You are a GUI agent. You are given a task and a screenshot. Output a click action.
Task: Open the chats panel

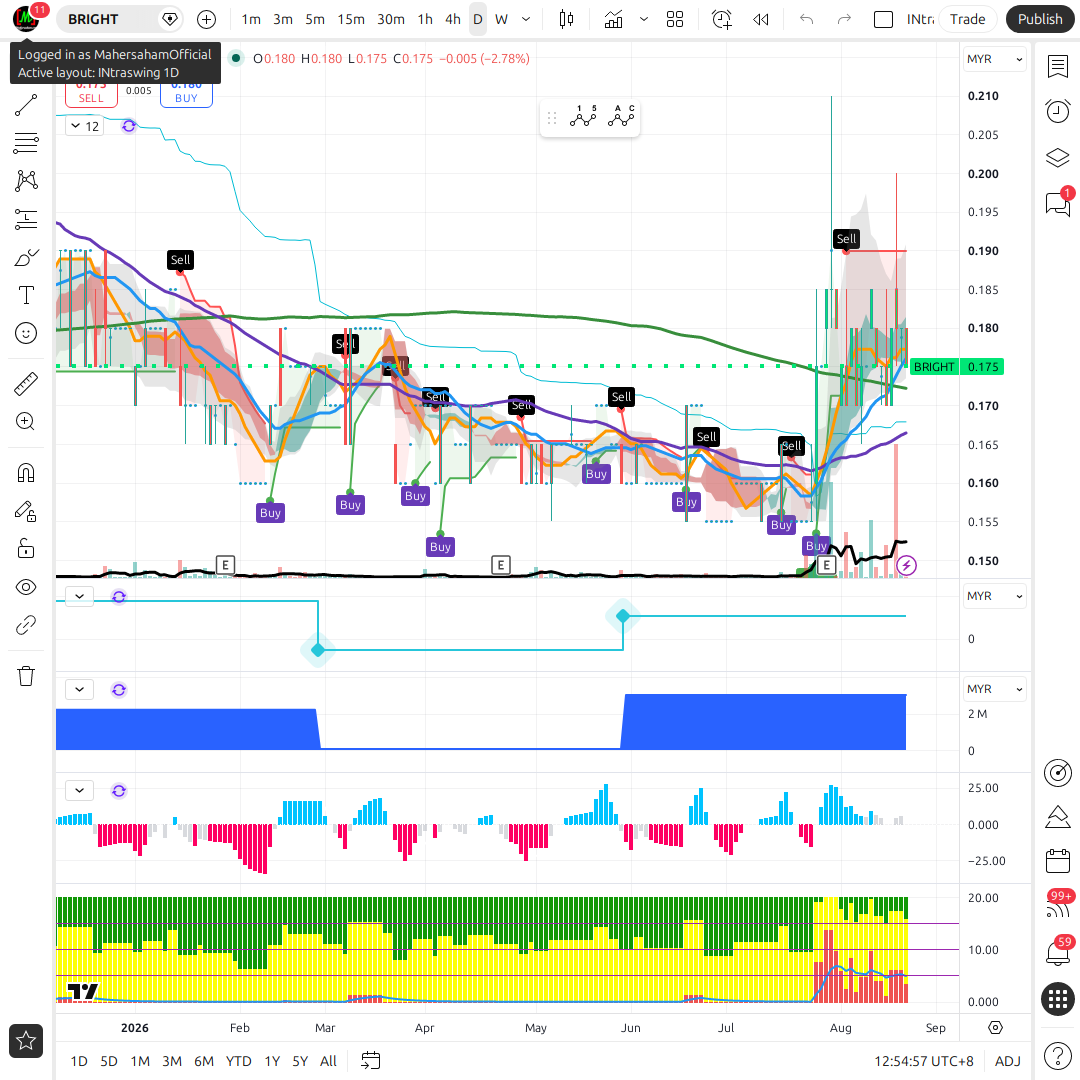(x=1057, y=203)
